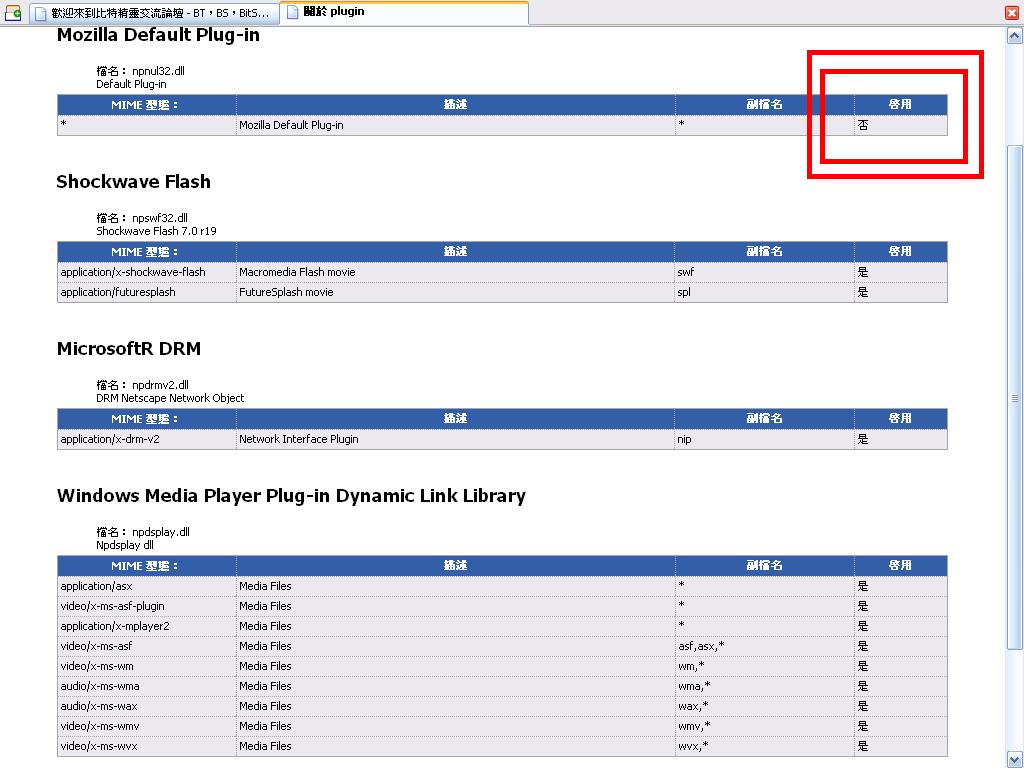Click the 否 value in Mozilla Default Plug-in row
The height and width of the screenshot is (768, 1024).
click(x=863, y=125)
